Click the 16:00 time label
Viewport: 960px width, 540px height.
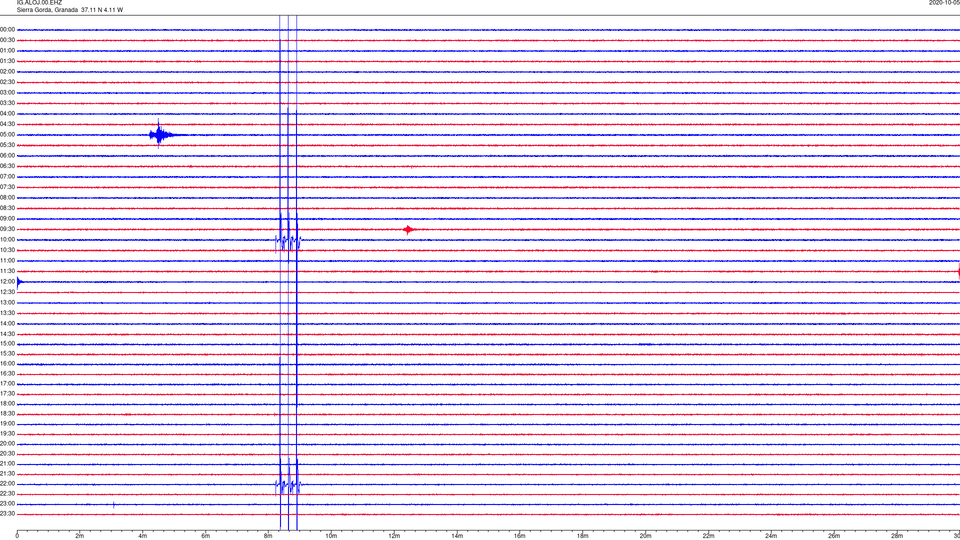7,364
